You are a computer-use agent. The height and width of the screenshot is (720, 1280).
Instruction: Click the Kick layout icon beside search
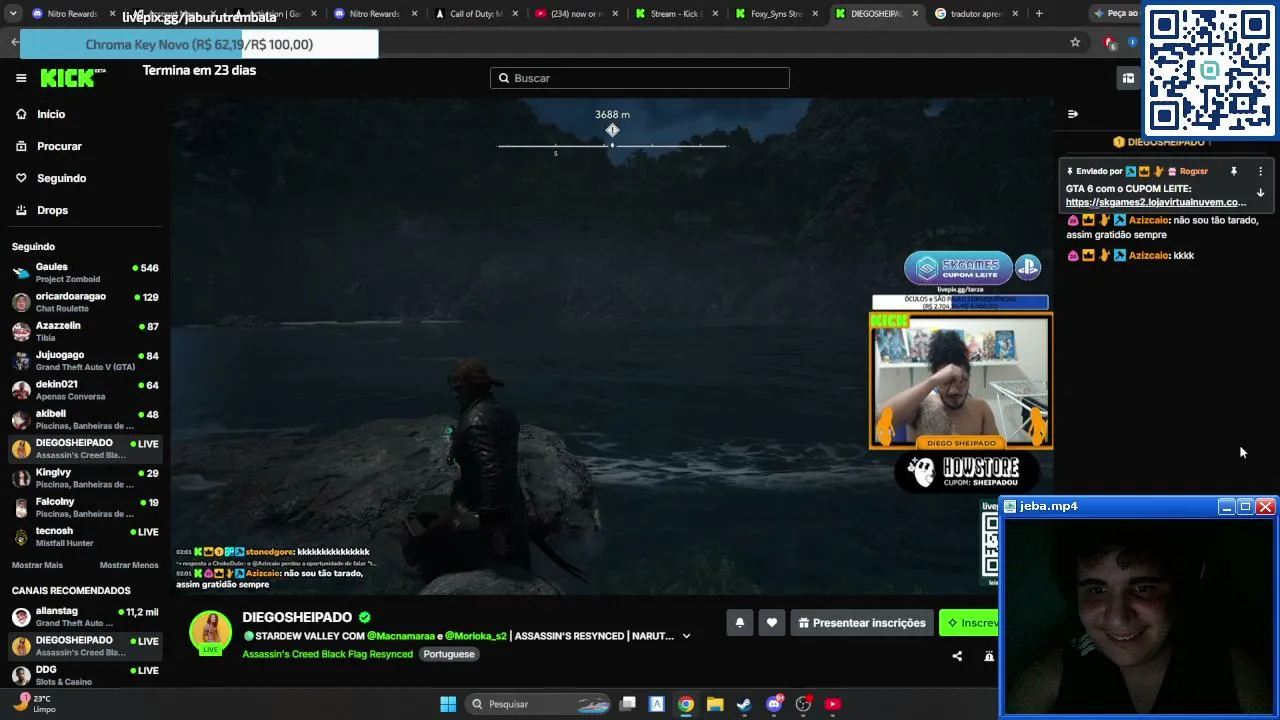1128,78
